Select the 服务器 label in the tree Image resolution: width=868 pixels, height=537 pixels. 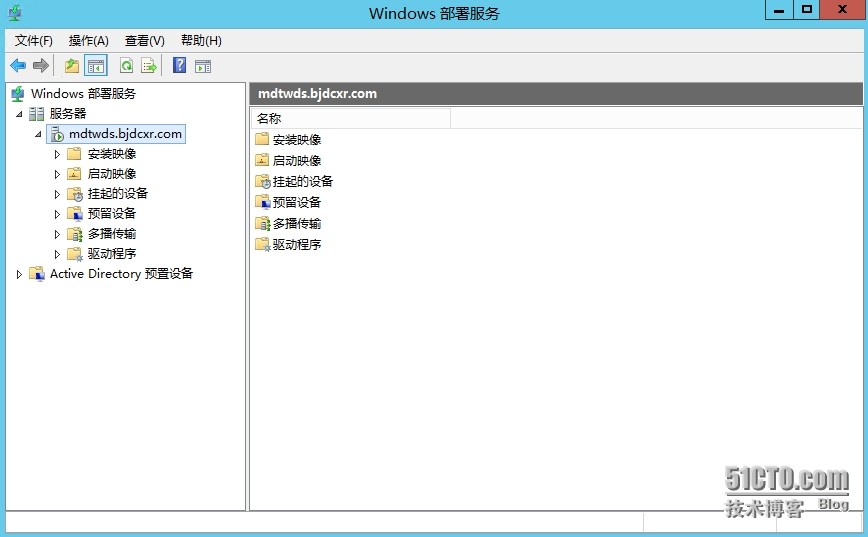68,114
